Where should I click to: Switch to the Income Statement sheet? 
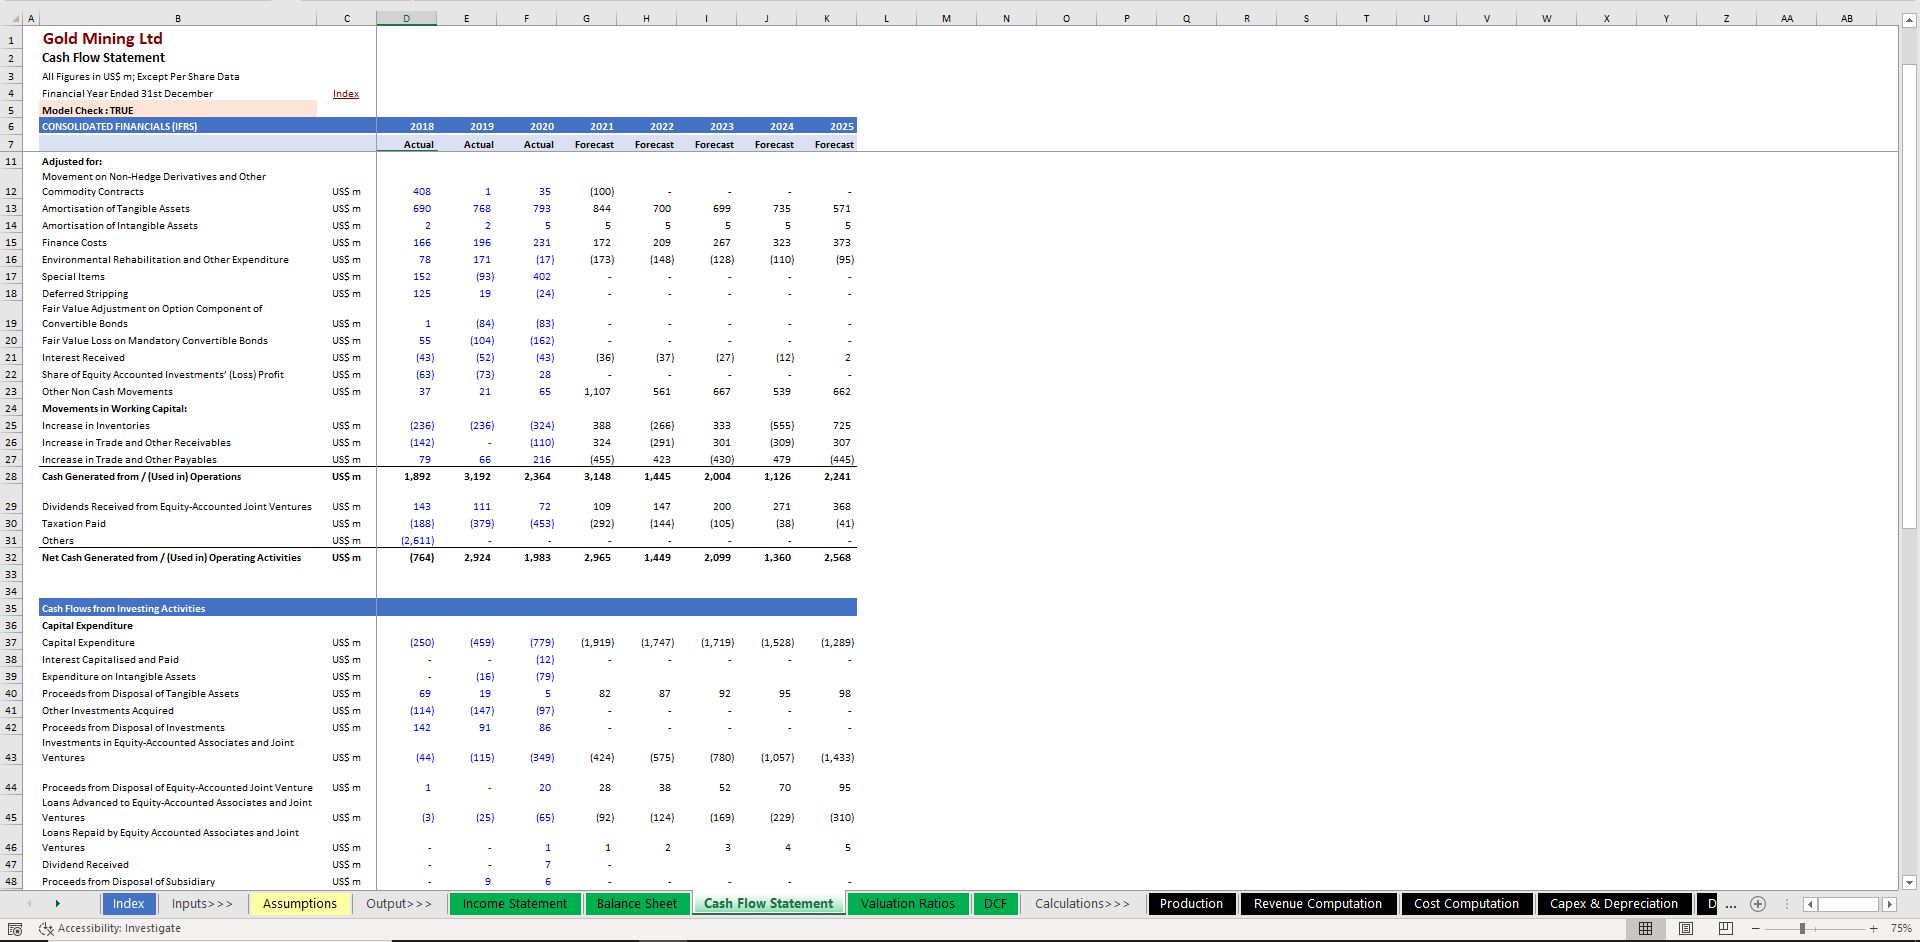pyautogui.click(x=515, y=904)
